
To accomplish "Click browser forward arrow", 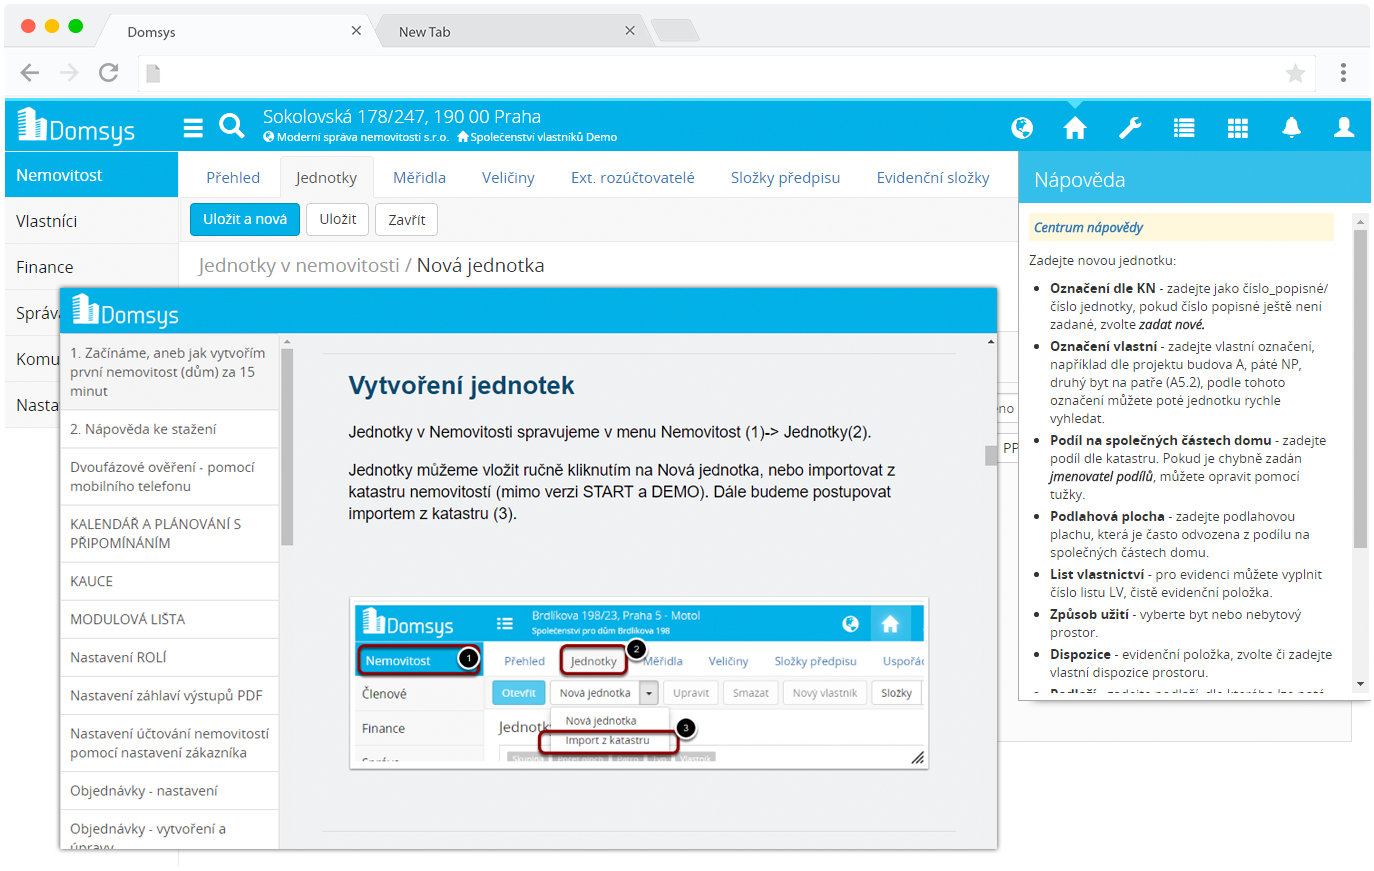I will (x=69, y=72).
